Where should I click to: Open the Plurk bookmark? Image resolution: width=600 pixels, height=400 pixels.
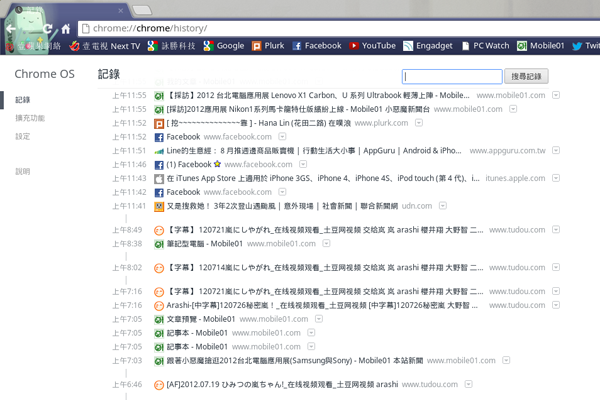pos(268,46)
